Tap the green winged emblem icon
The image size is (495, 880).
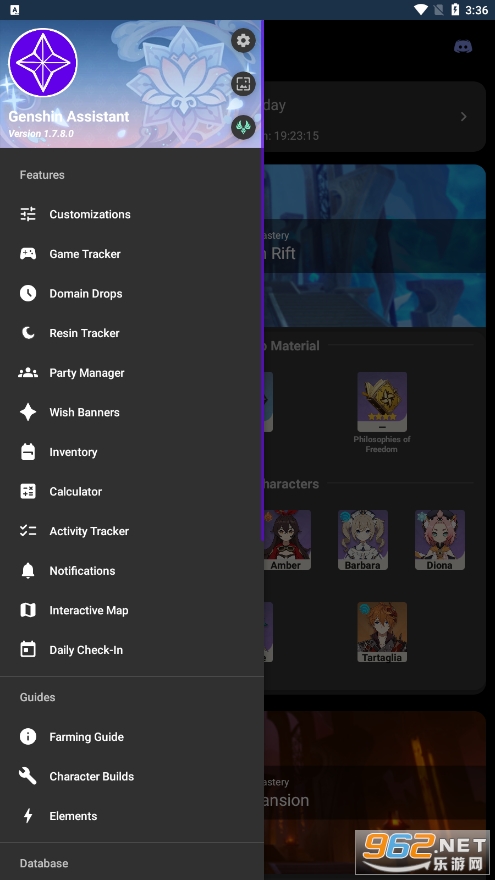[x=243, y=127]
